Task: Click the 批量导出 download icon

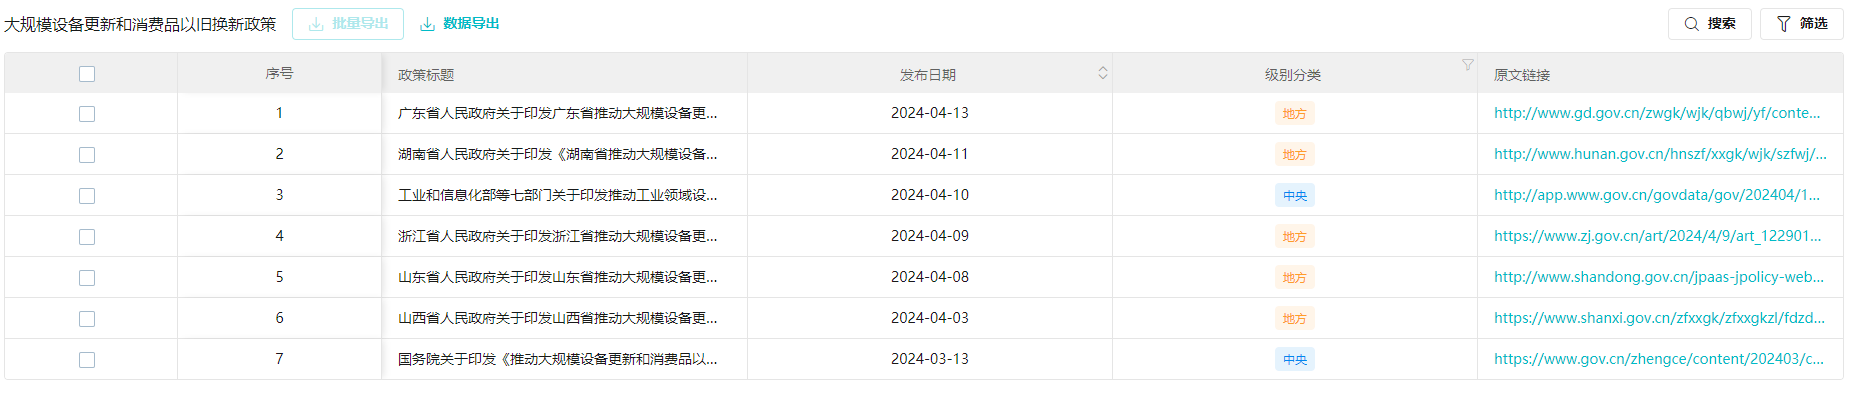Action: [x=316, y=24]
